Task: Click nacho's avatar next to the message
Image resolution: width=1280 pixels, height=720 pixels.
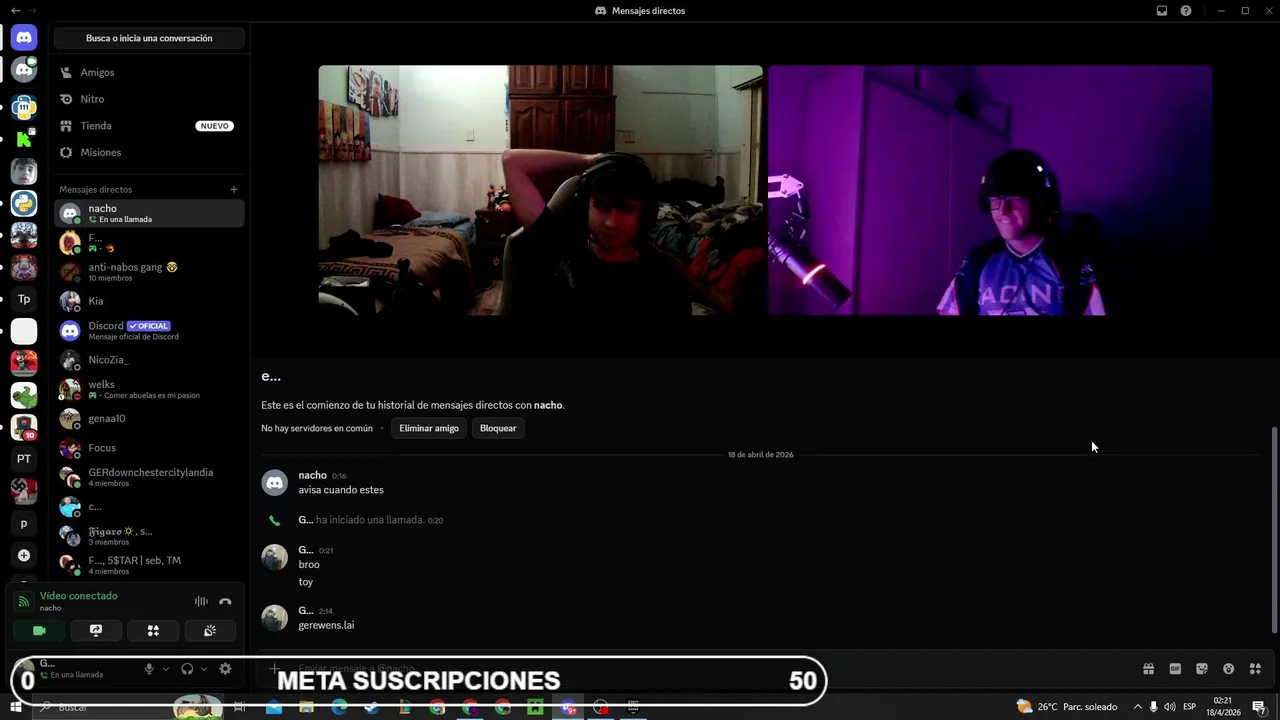Action: [274, 483]
